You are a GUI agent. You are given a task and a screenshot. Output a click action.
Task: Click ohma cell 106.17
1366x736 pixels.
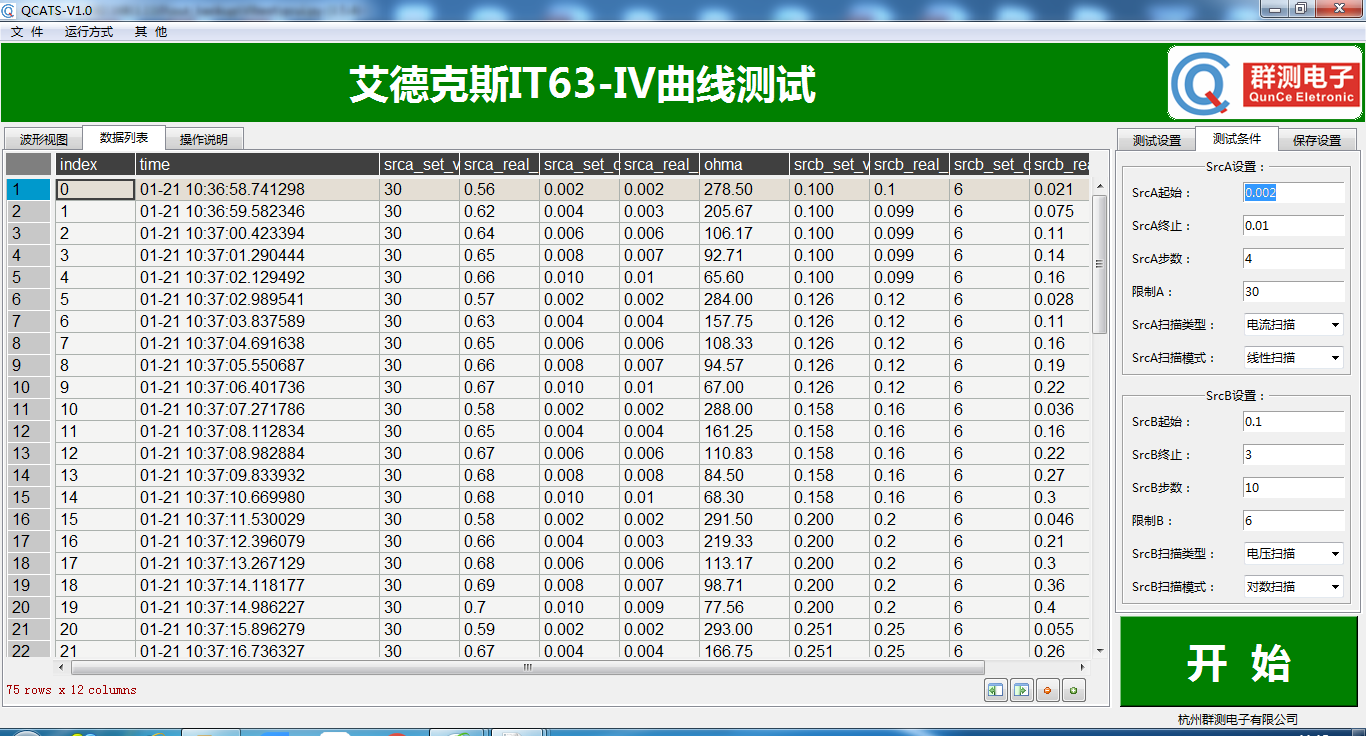(744, 233)
